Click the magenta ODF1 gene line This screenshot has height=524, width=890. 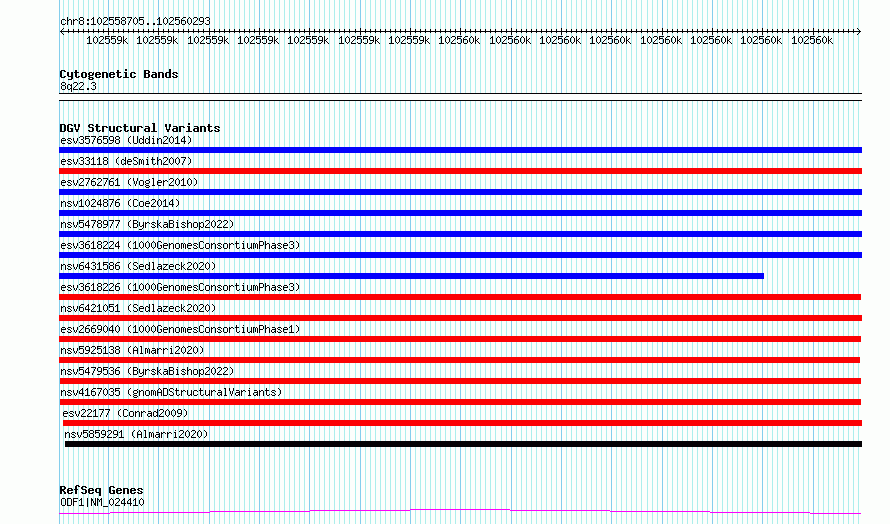click(460, 512)
